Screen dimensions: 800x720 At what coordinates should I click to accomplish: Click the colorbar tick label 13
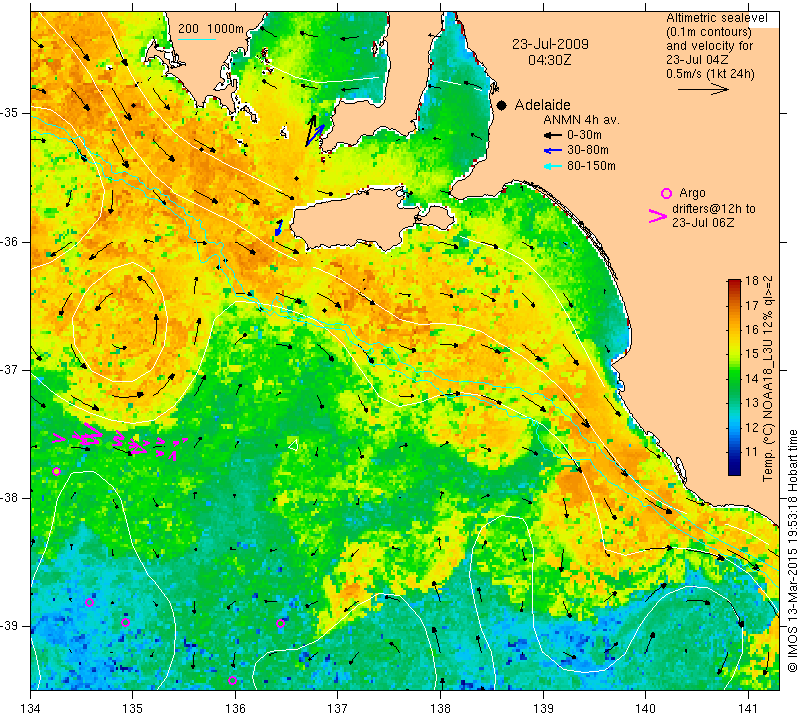752,403
